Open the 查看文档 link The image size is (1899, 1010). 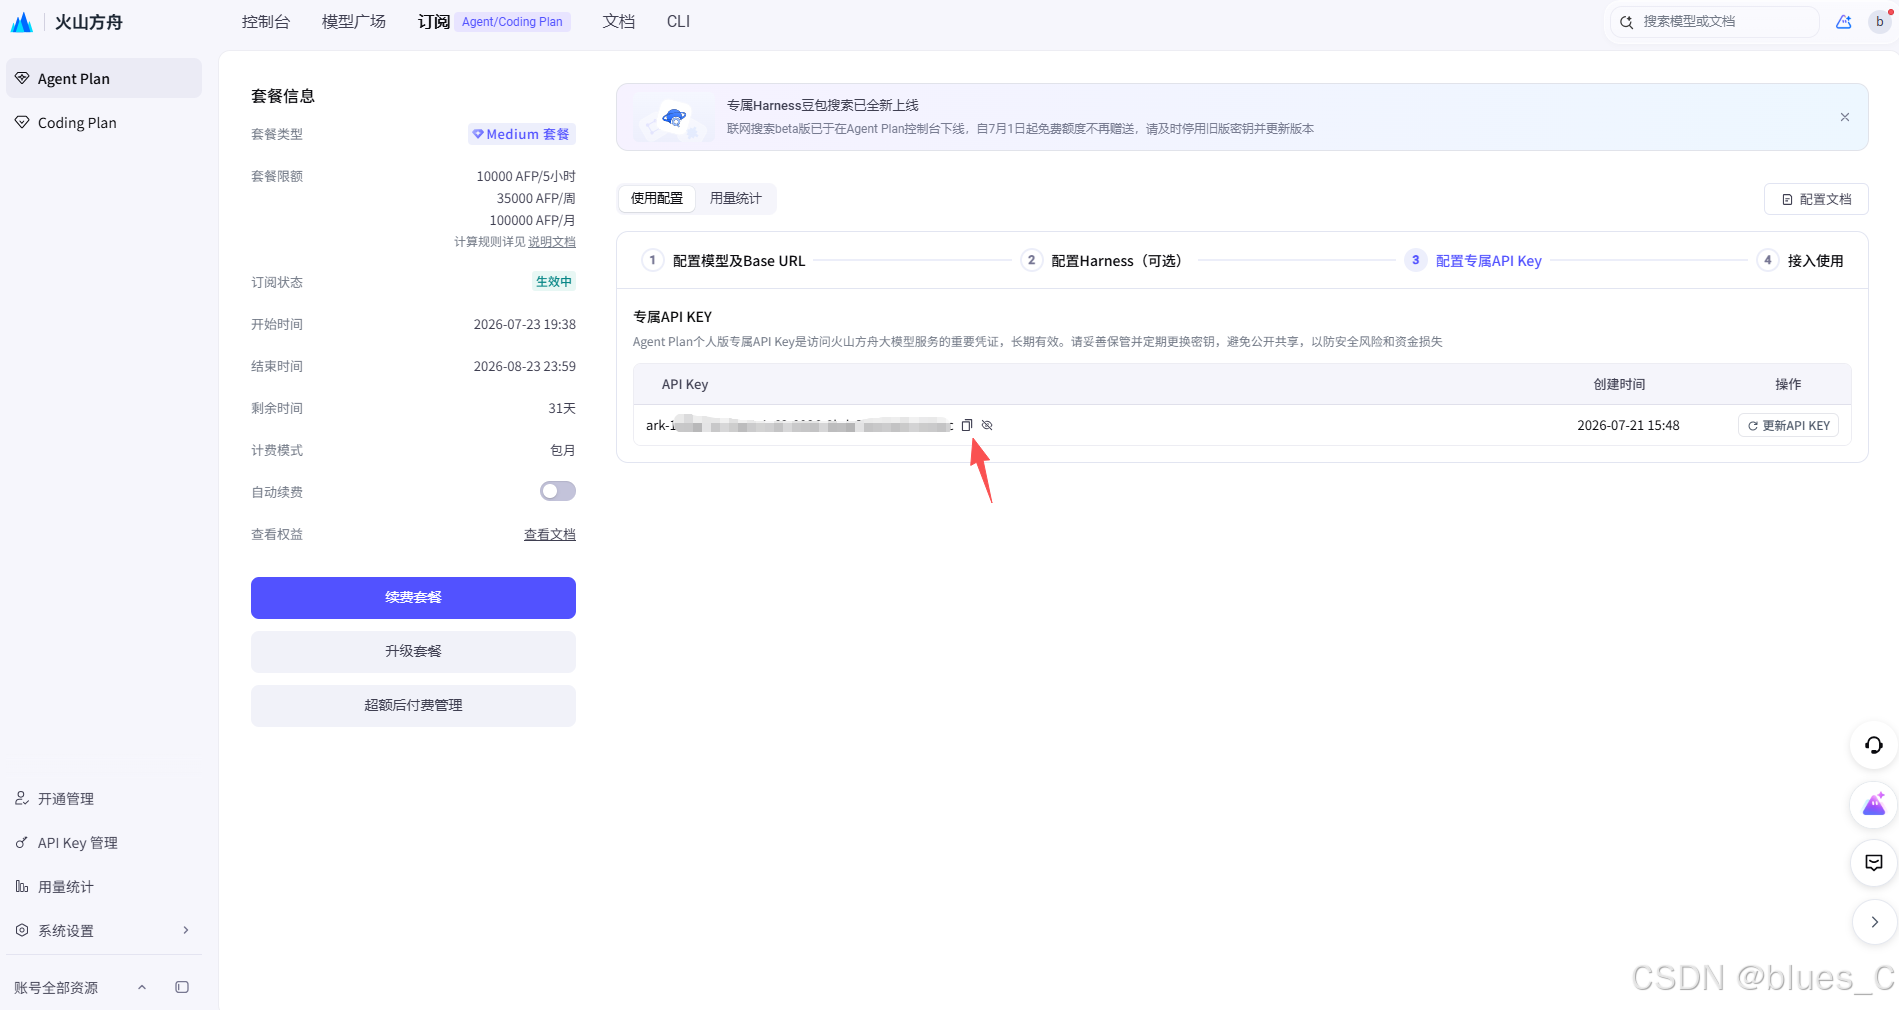(x=550, y=534)
